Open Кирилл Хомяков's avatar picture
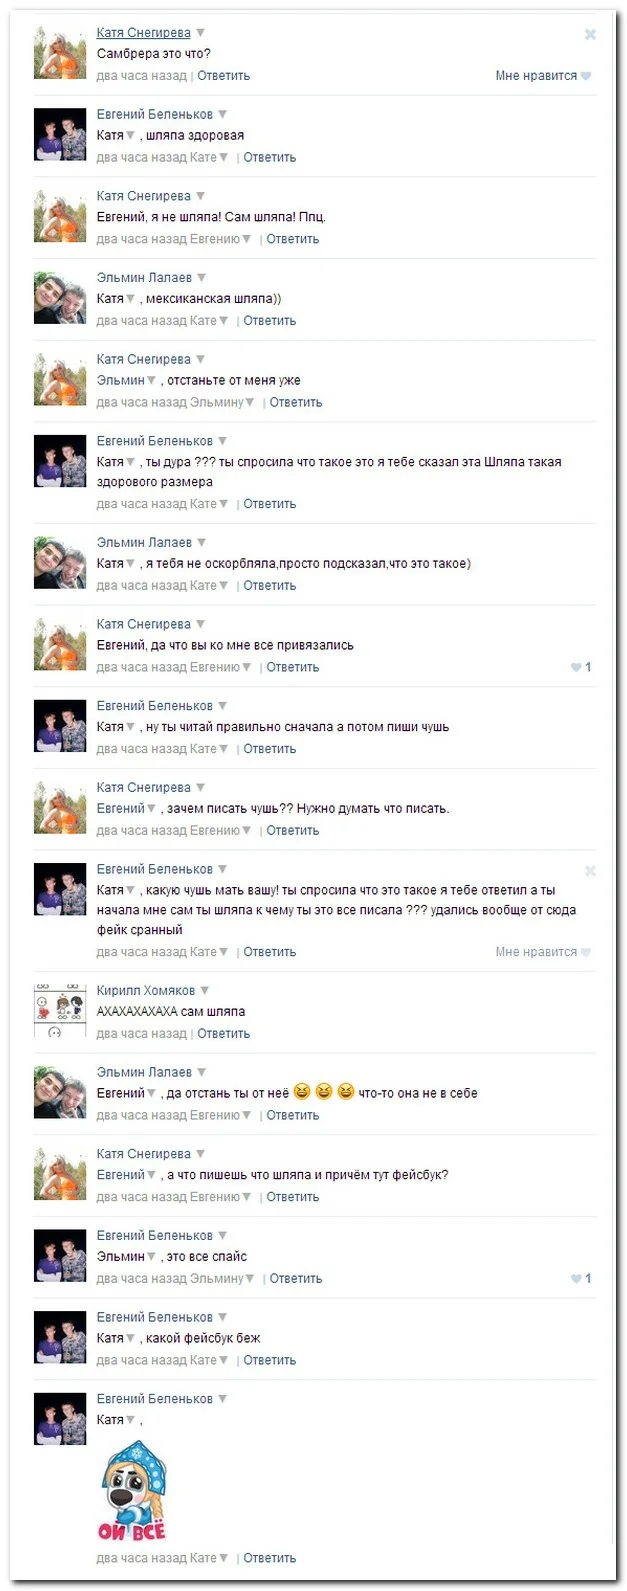627x1591 pixels. coord(60,1011)
